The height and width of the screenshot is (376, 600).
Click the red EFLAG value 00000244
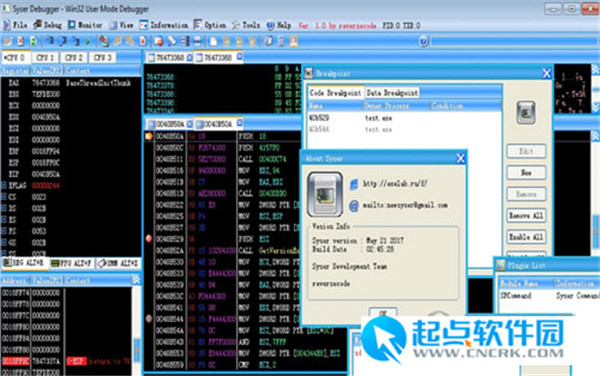(46, 186)
